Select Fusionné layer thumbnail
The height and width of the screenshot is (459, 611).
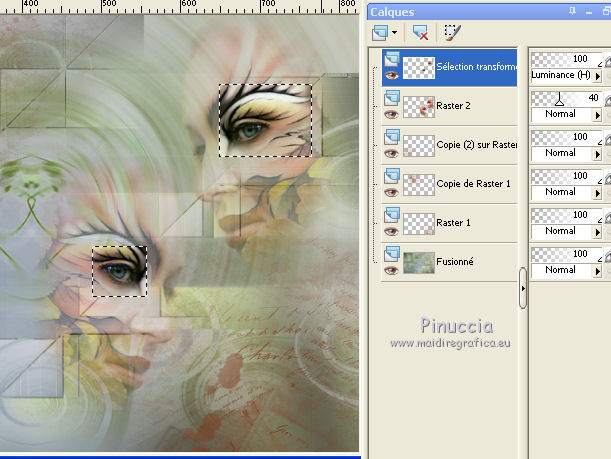point(419,263)
